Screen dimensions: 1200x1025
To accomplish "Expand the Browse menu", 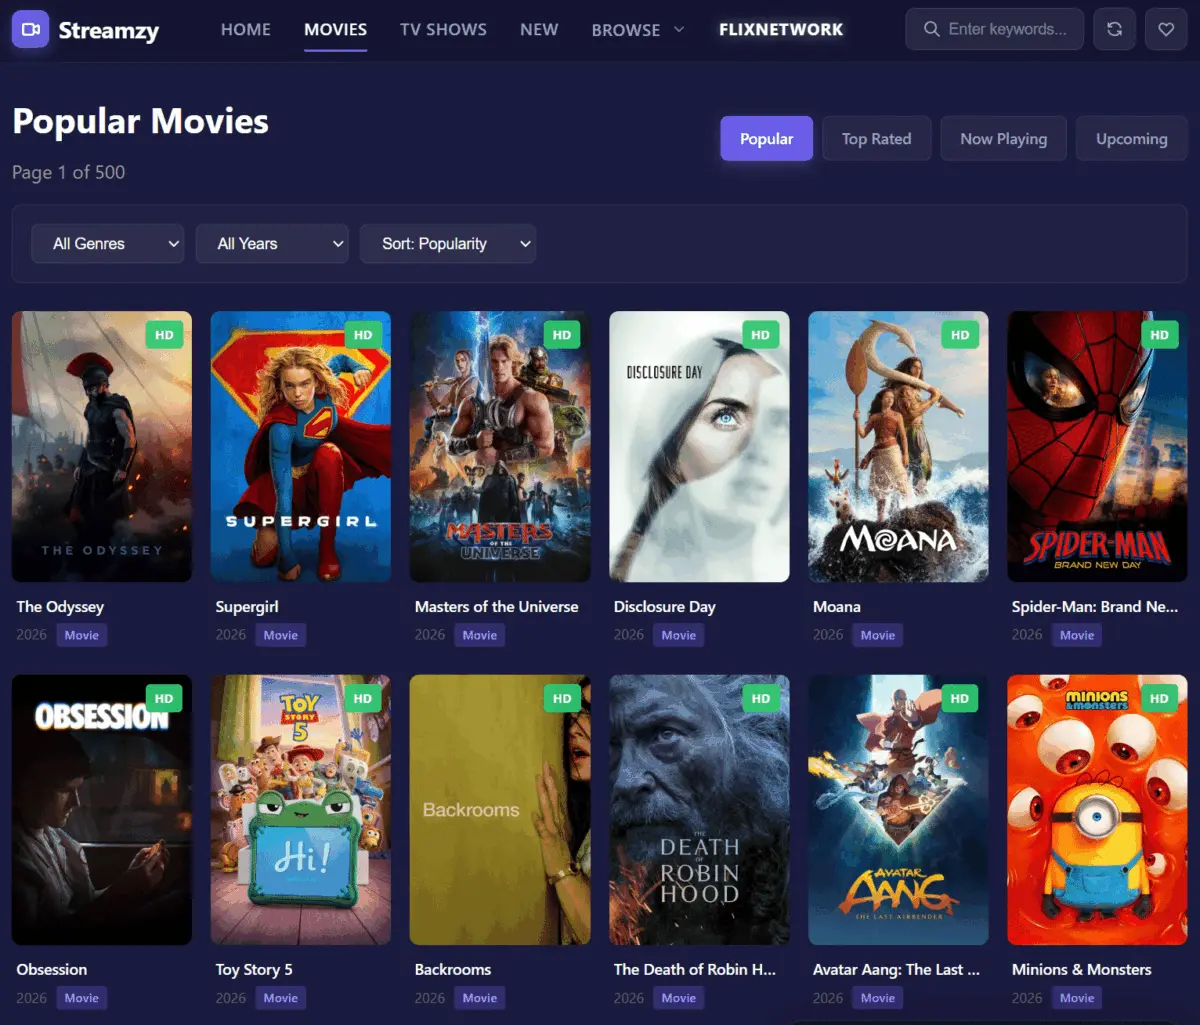I will pos(638,30).
